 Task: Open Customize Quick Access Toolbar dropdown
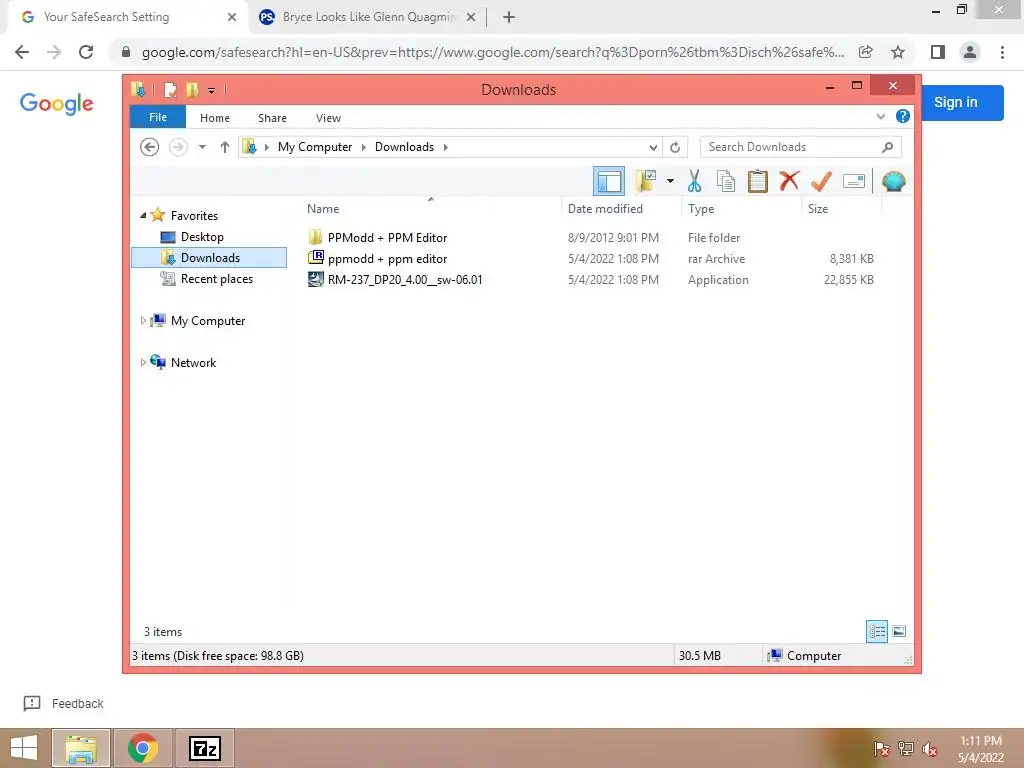tap(212, 90)
